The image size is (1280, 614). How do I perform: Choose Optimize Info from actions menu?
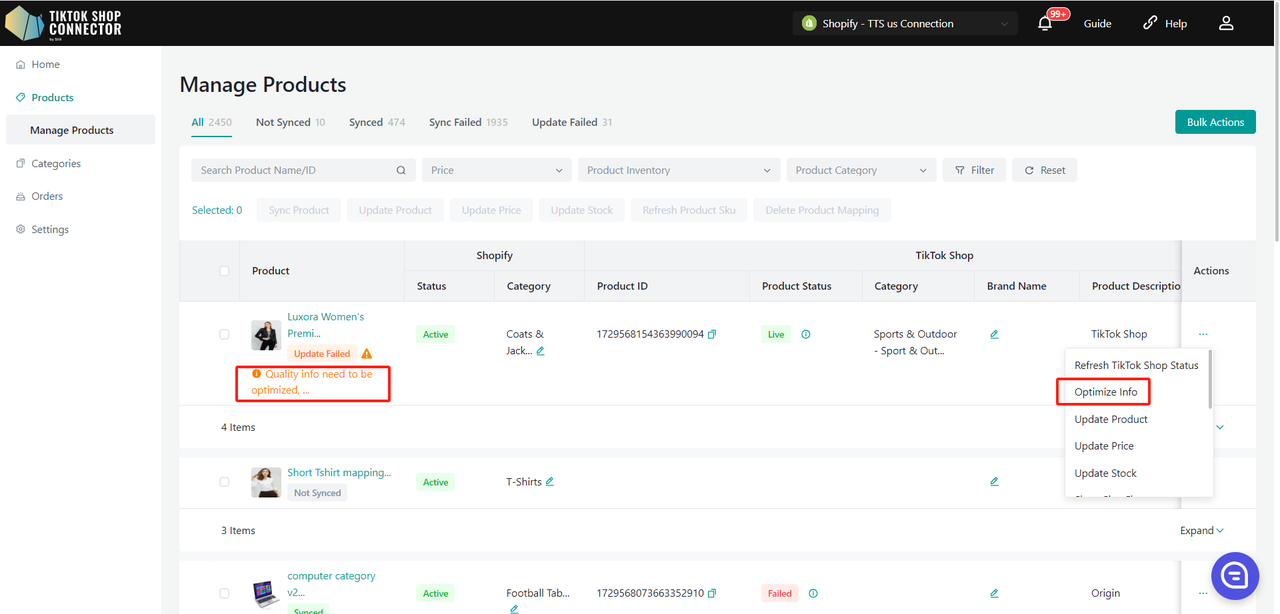[1105, 392]
